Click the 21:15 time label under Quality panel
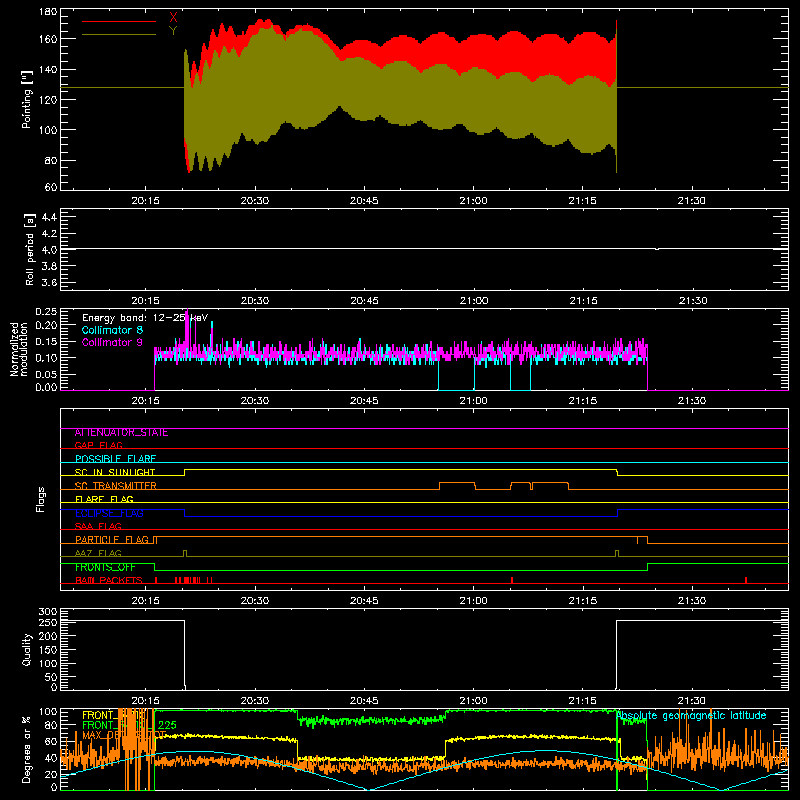 (x=583, y=701)
